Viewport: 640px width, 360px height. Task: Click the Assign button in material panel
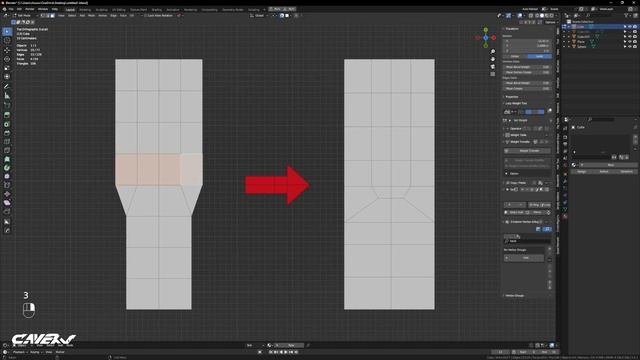coord(581,171)
